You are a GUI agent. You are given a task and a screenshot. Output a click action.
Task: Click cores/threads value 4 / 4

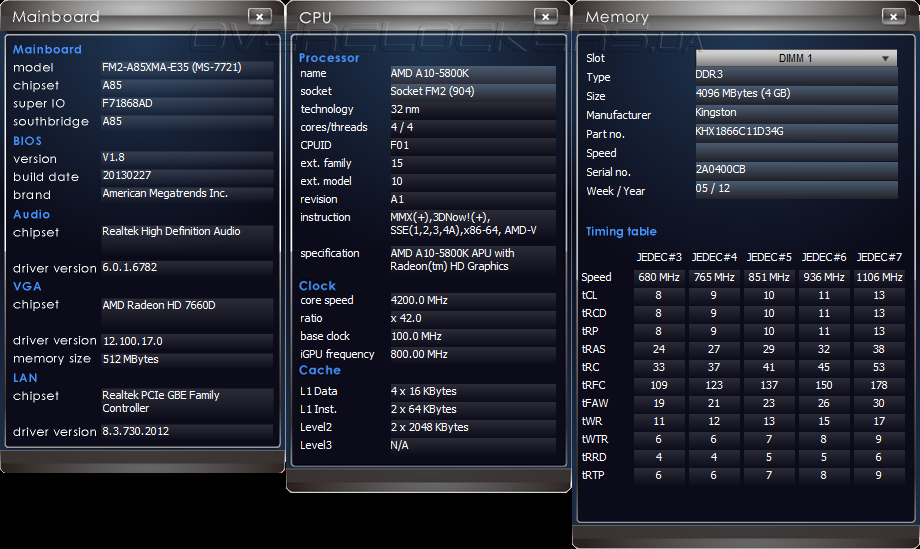click(473, 127)
